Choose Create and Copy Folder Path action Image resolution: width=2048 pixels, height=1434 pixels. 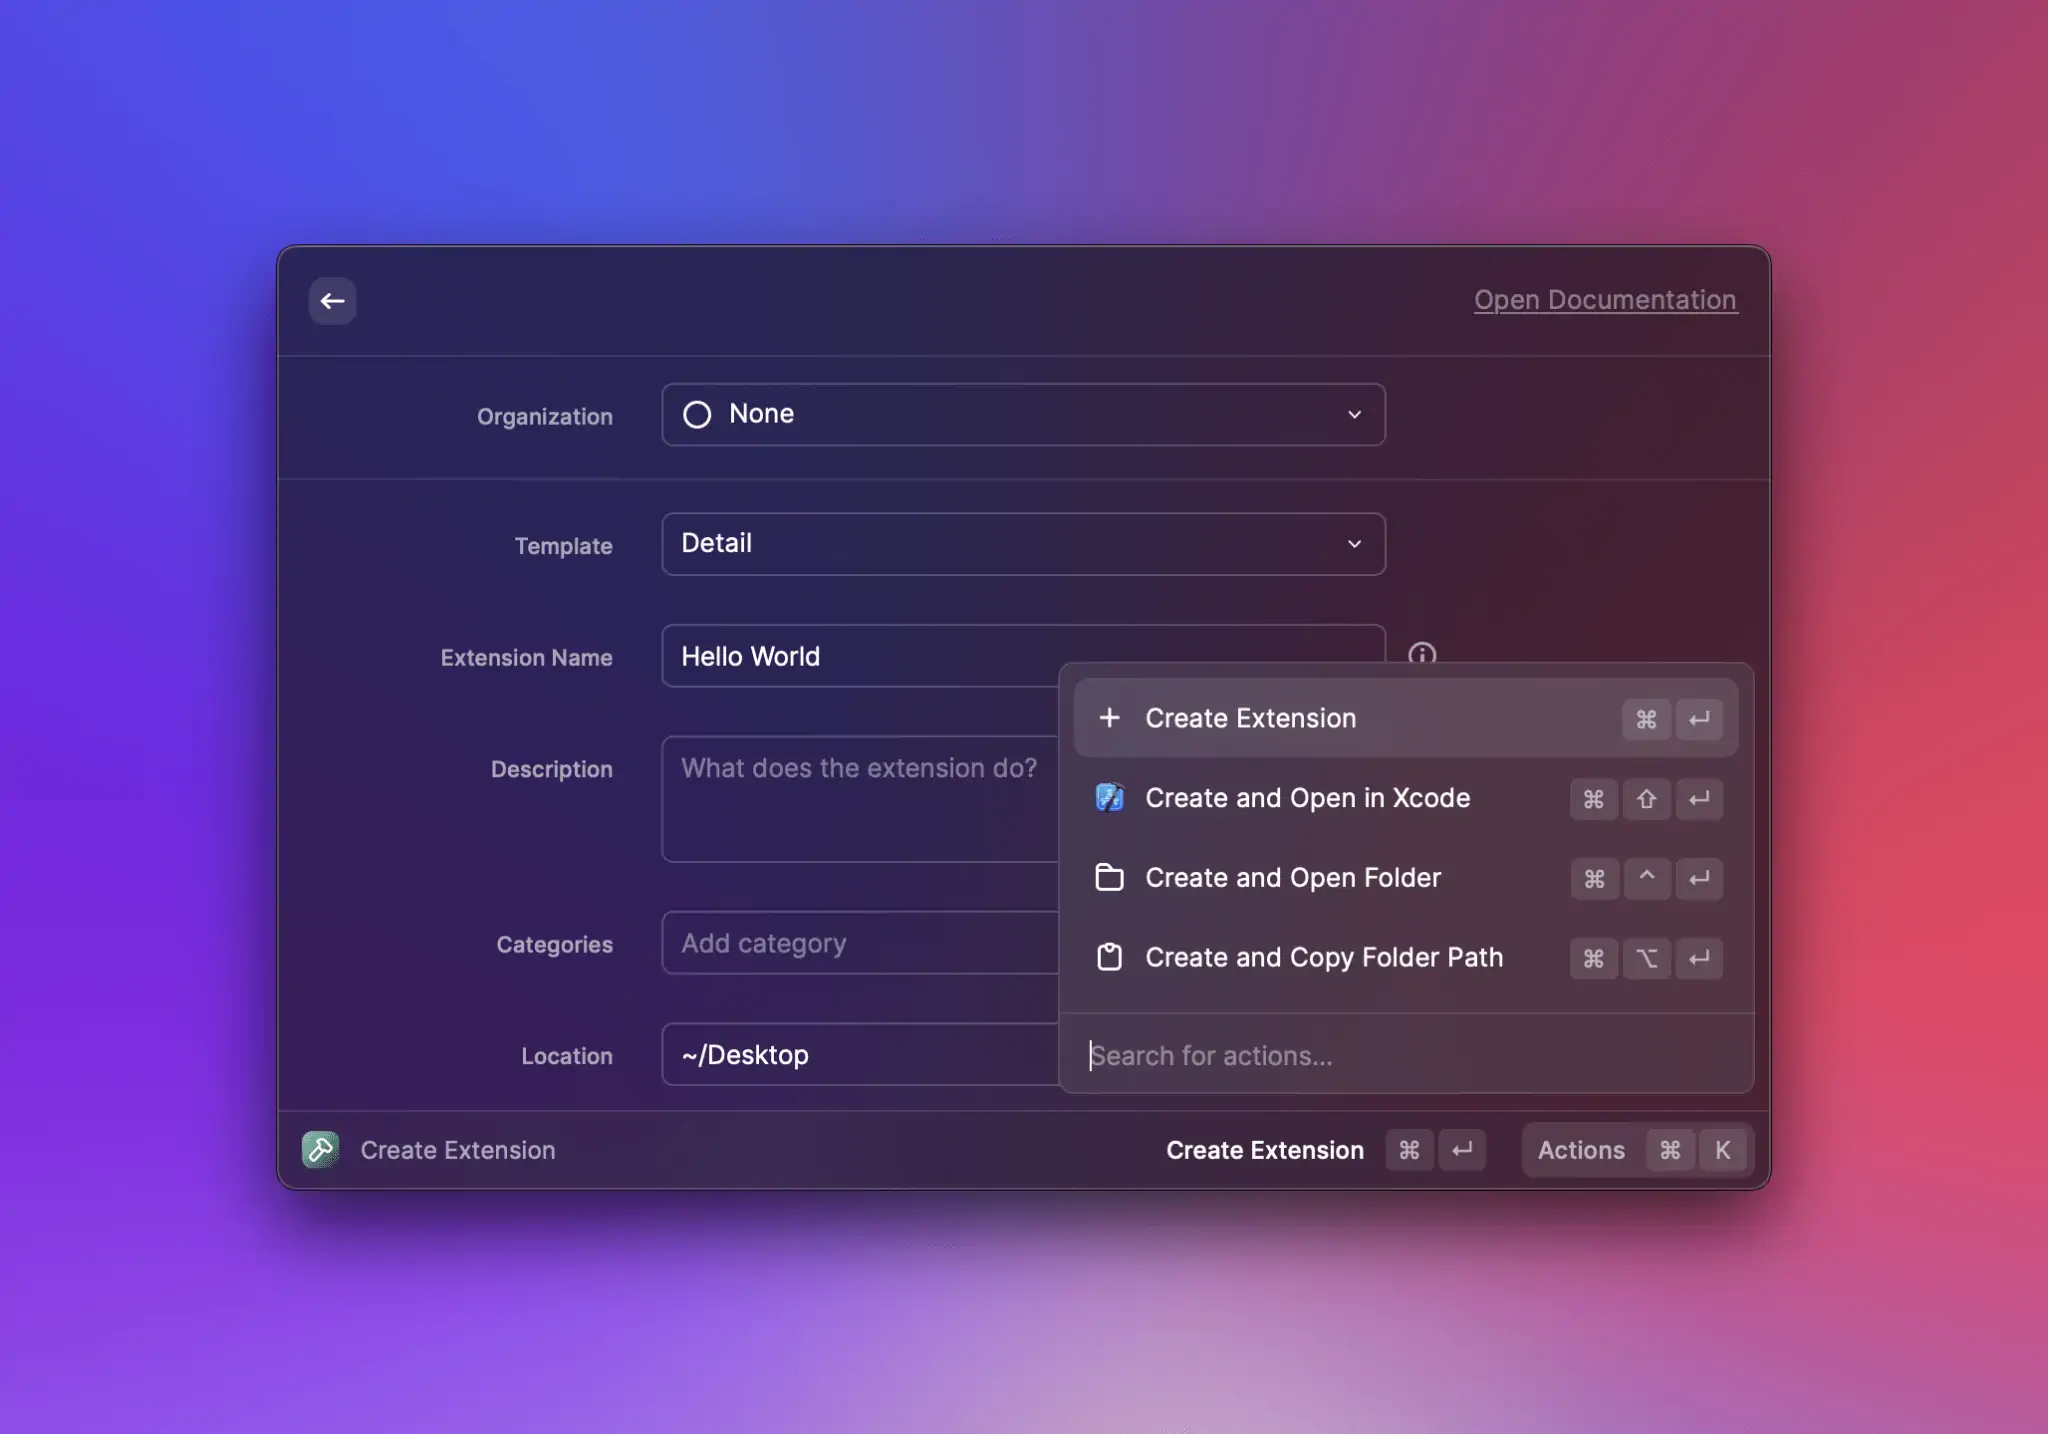click(1324, 958)
